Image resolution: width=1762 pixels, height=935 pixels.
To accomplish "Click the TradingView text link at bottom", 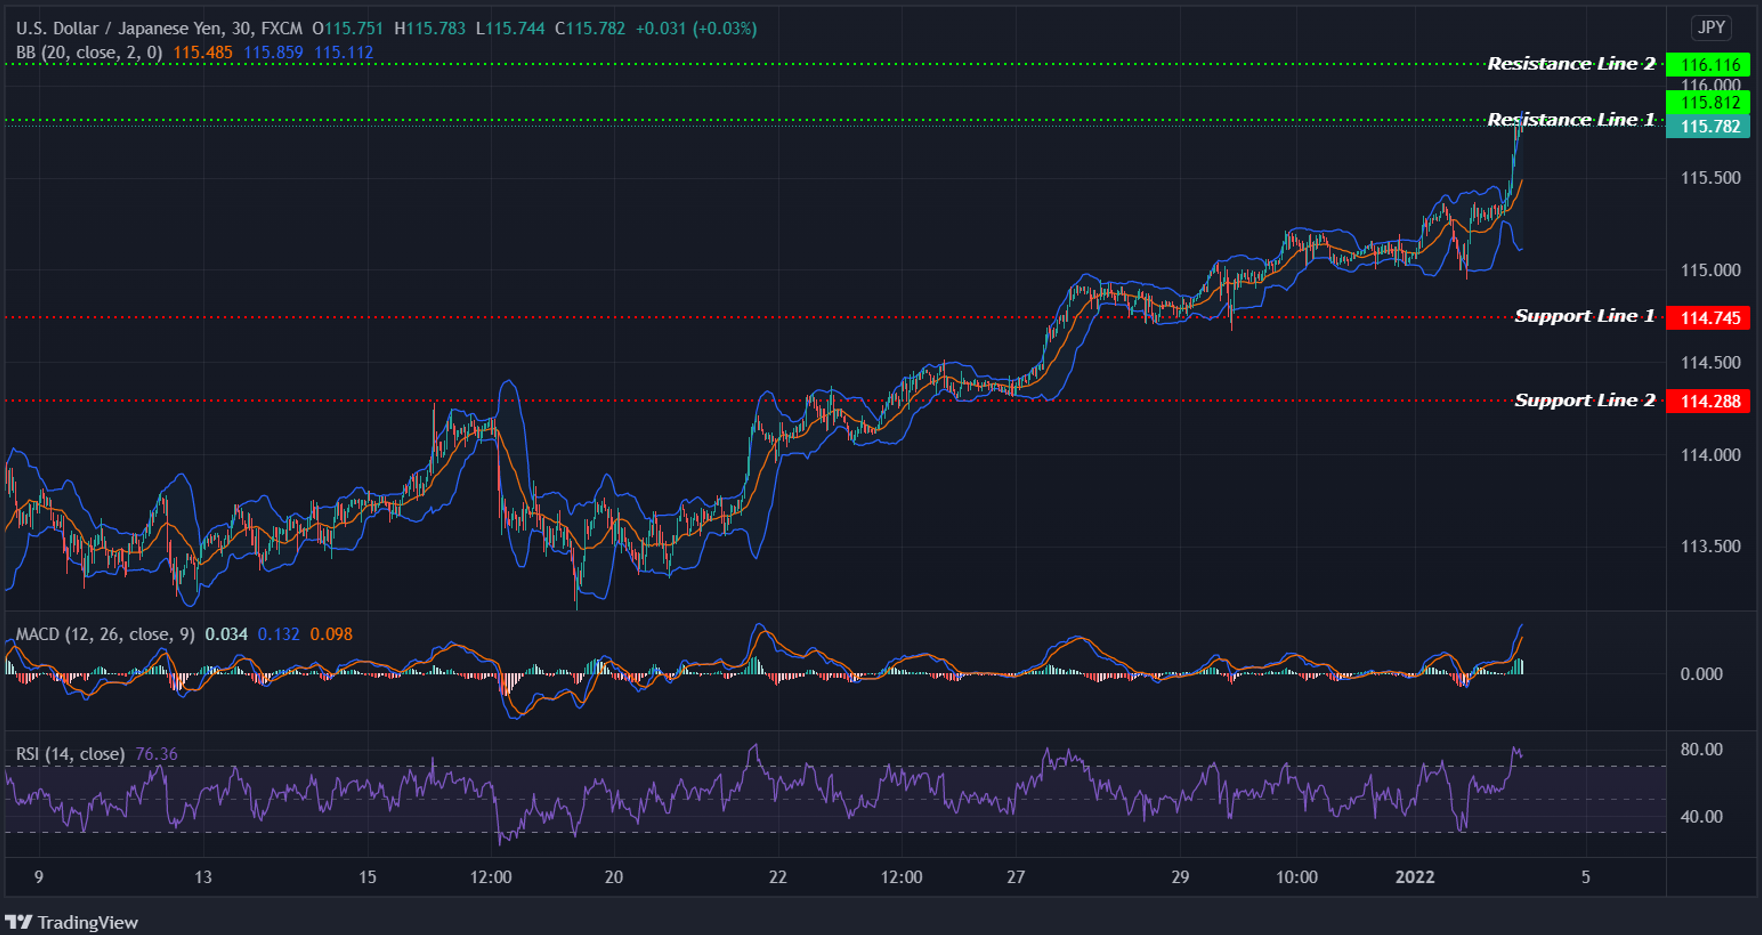I will pyautogui.click(x=89, y=921).
